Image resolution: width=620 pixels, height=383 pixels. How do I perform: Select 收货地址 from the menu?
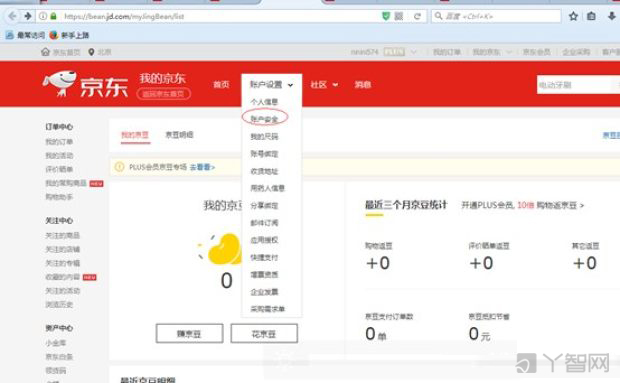point(264,171)
